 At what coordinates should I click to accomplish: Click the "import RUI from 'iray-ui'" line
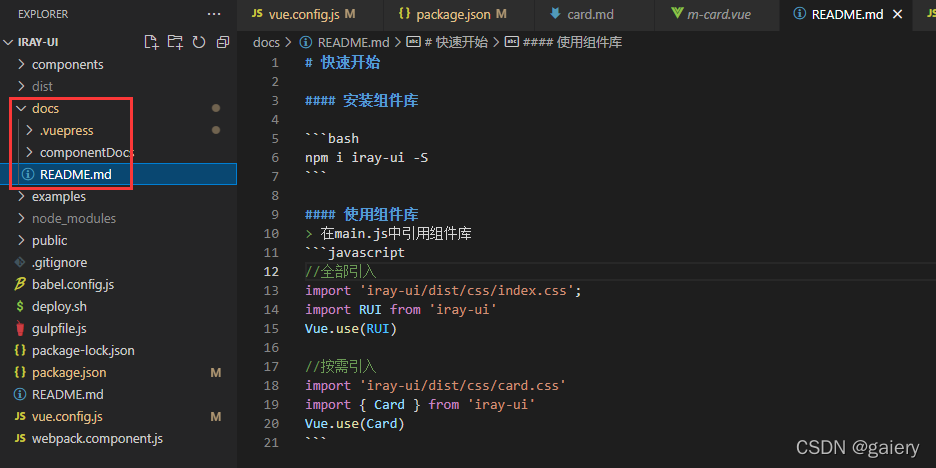(401, 309)
